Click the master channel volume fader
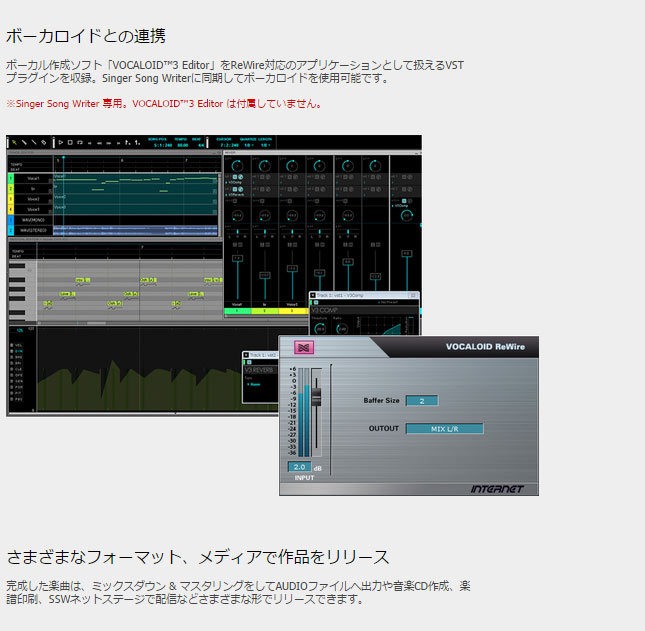The height and width of the screenshot is (631, 645). point(407,254)
